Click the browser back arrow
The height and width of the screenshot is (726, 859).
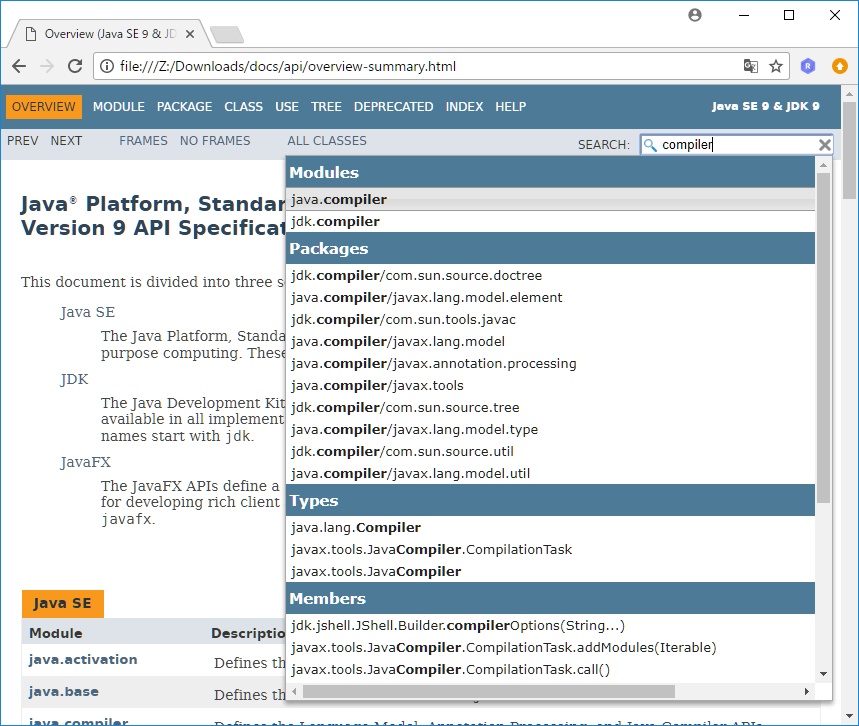pyautogui.click(x=19, y=66)
